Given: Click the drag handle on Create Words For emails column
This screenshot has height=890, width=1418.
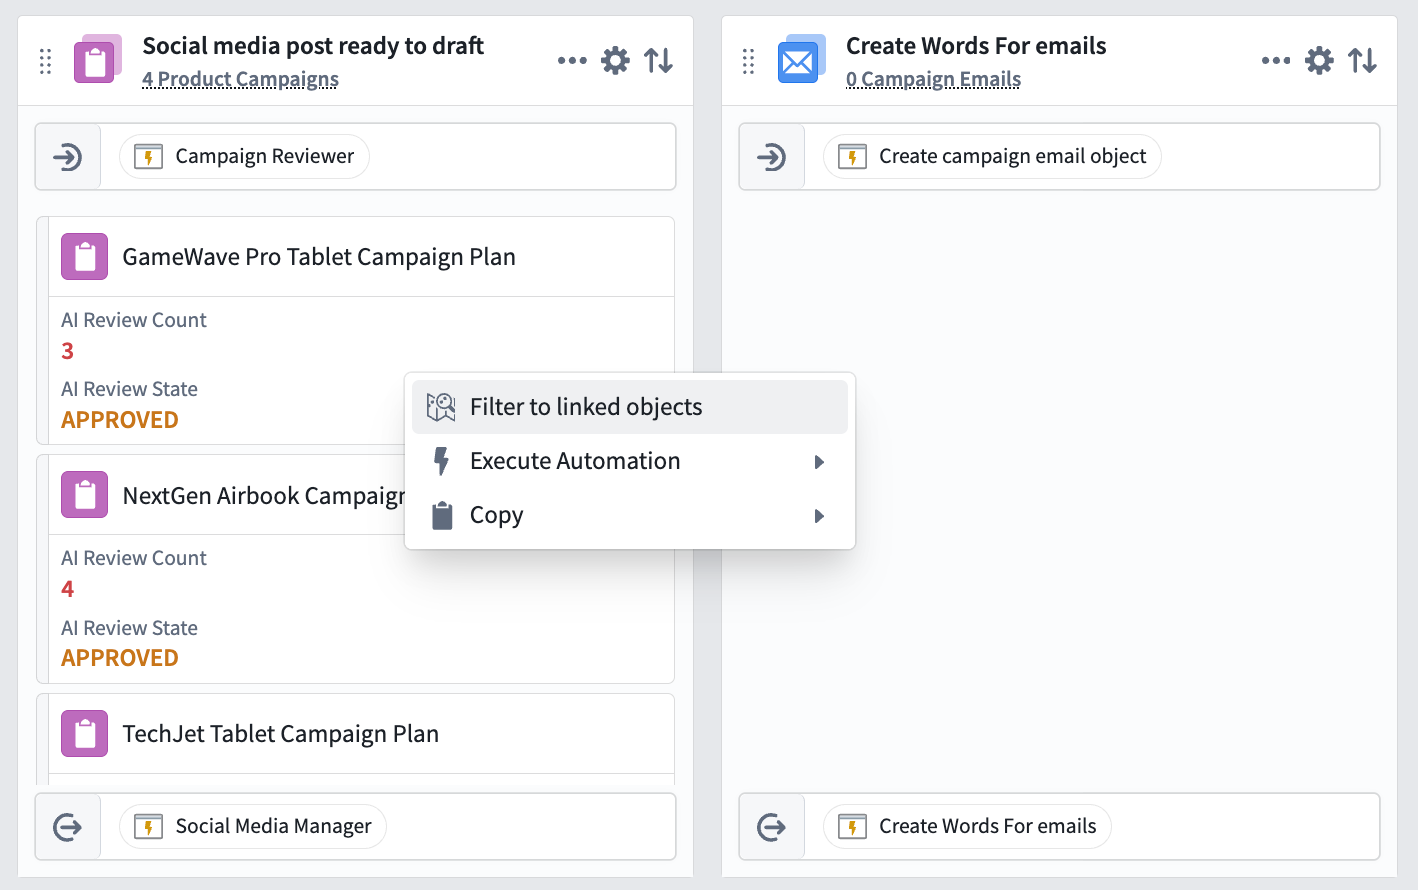Looking at the screenshot, I should (748, 60).
